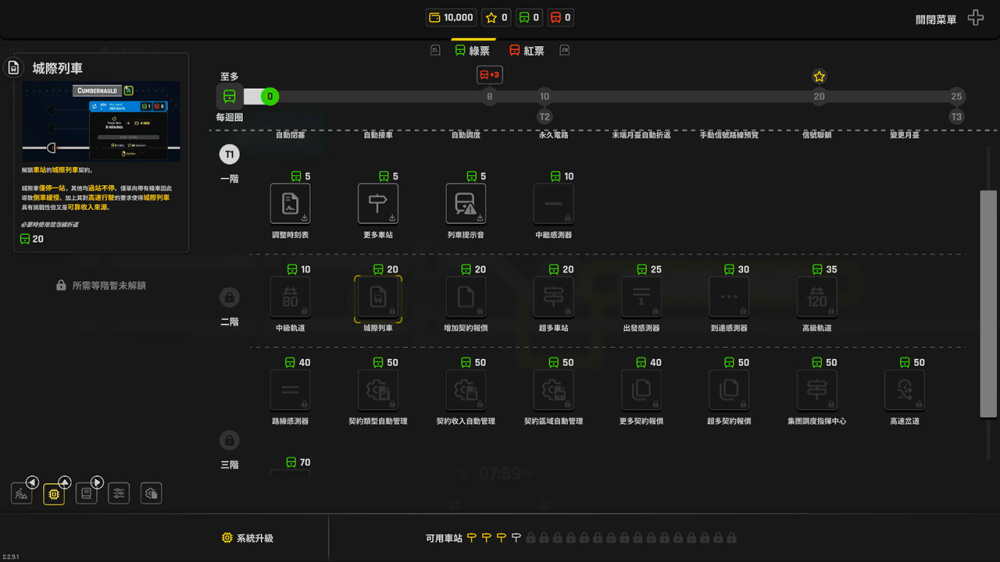Click the ZR next tab shoulder button

click(x=564, y=50)
